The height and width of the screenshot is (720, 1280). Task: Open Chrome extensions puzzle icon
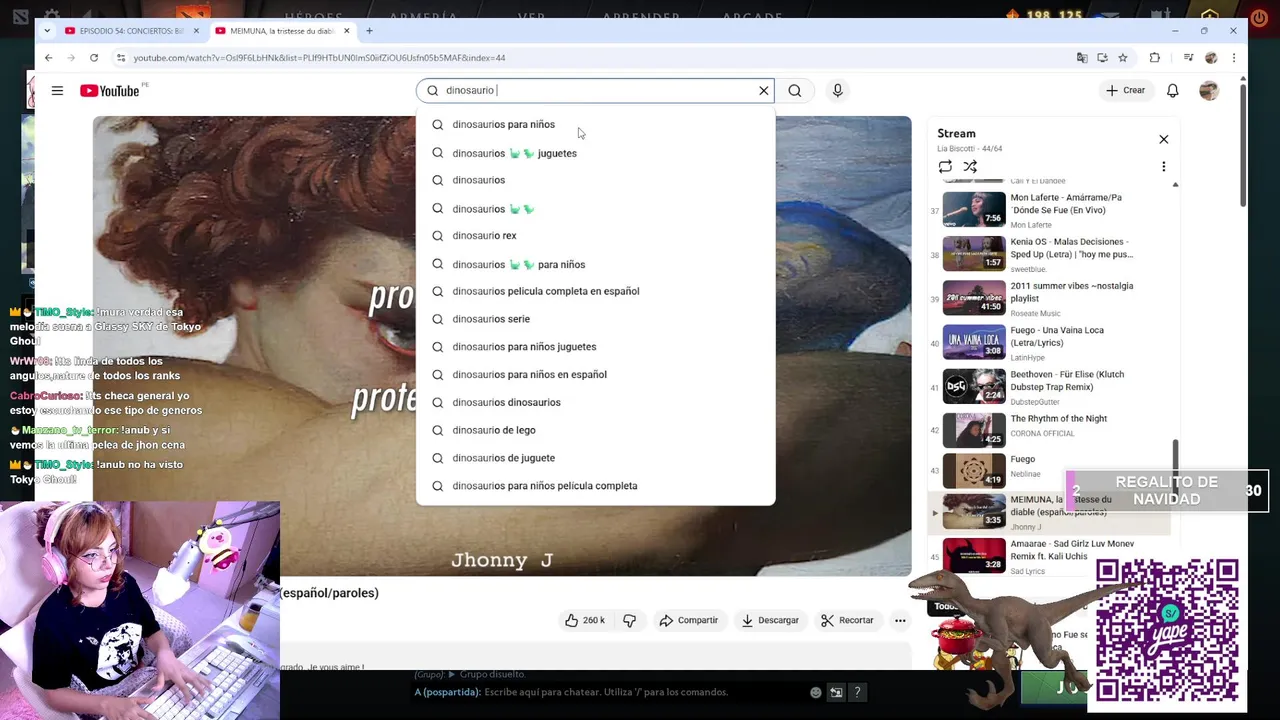tap(1155, 58)
